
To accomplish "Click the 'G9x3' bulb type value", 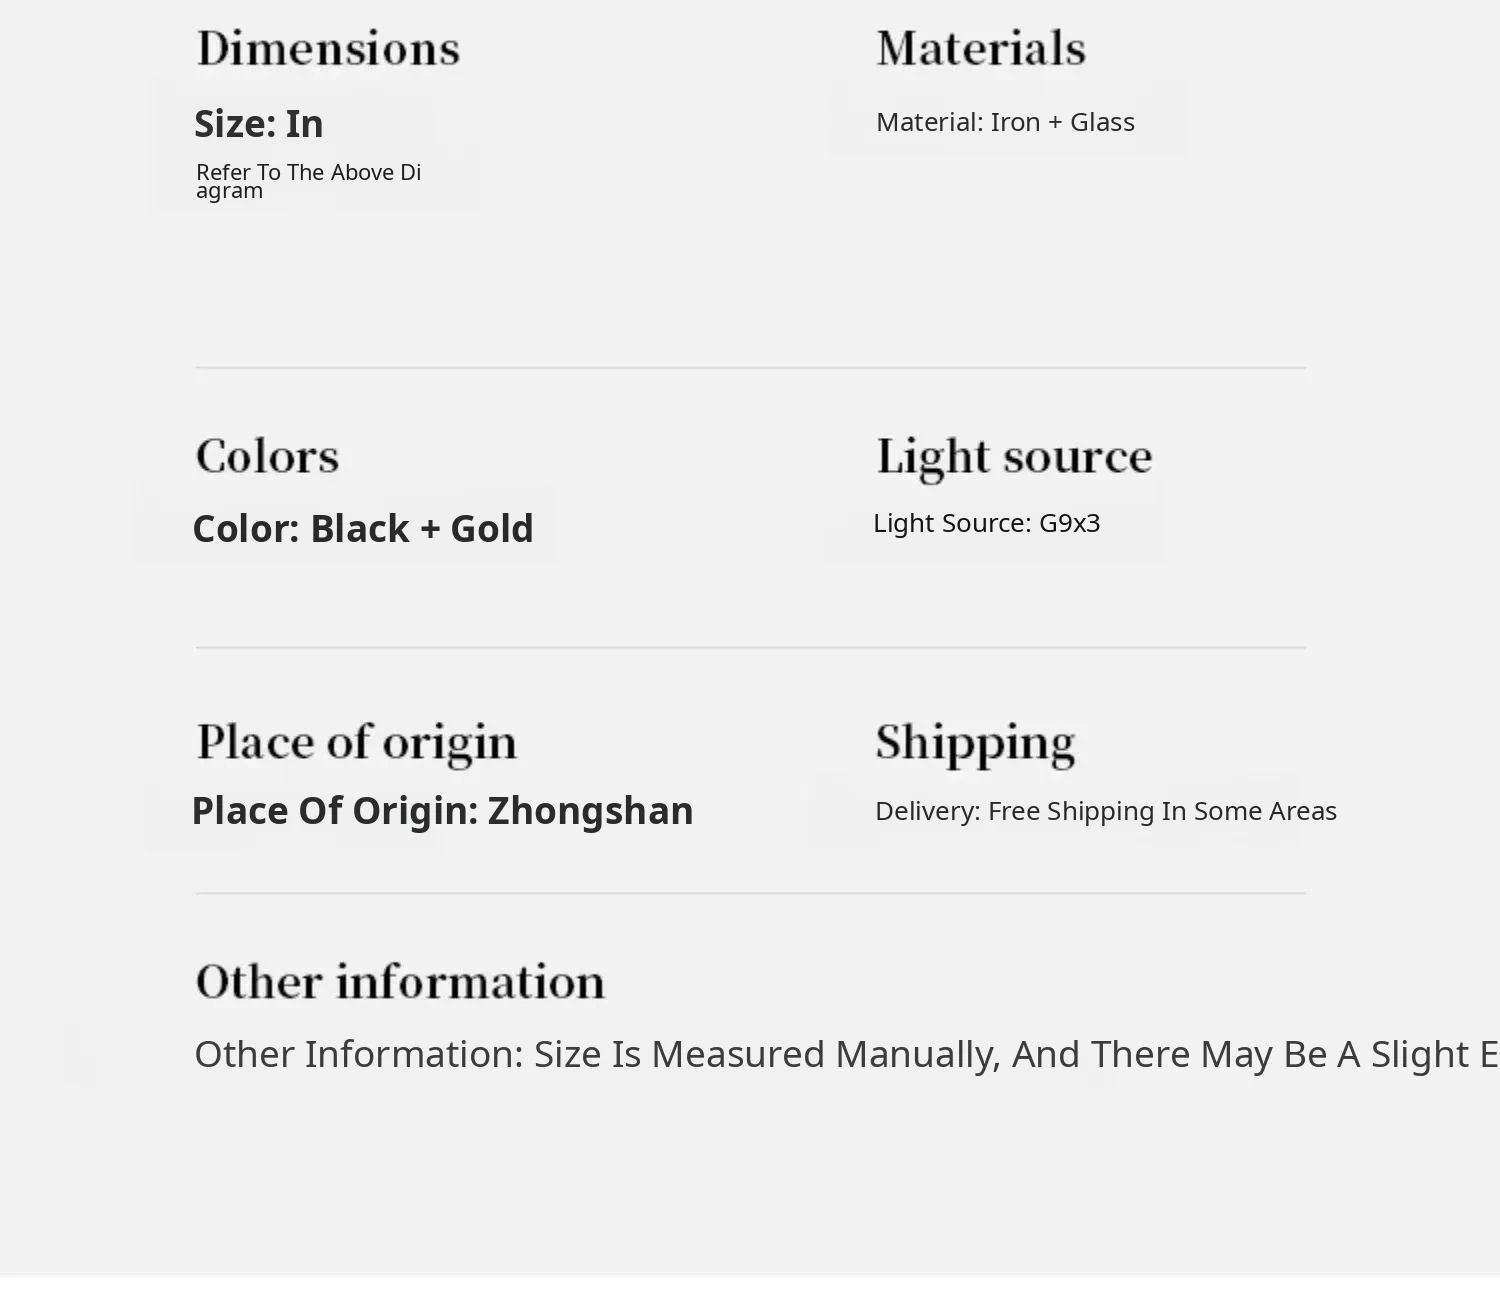I will (1069, 523).
